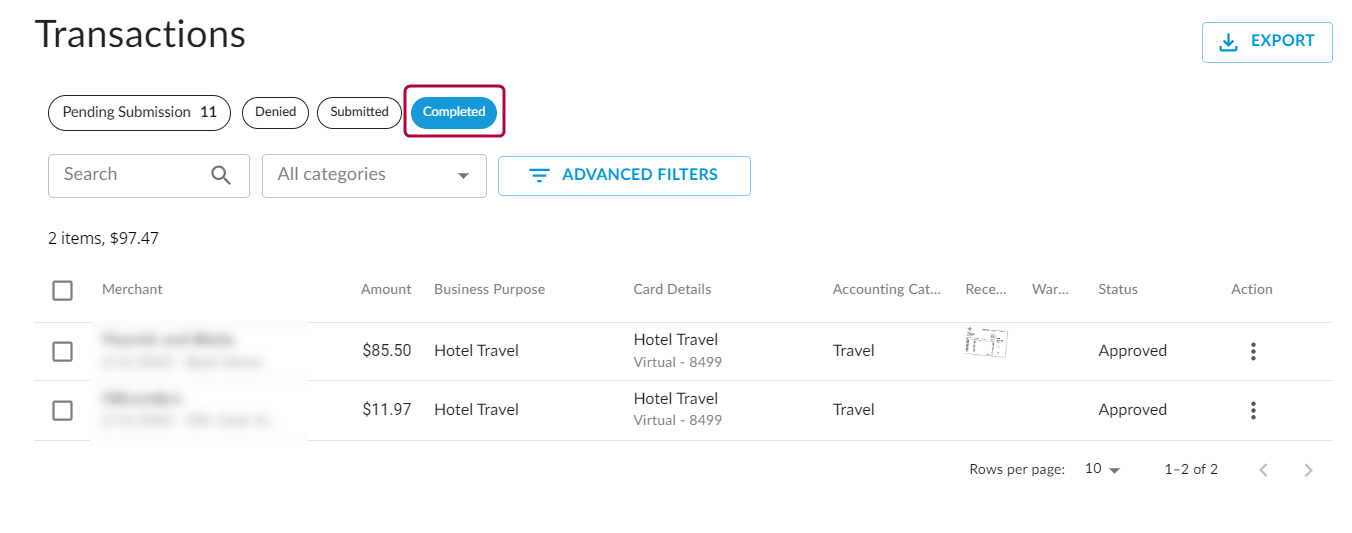Check the $11.97 transaction row checkbox
The width and height of the screenshot is (1352, 533).
(62, 410)
